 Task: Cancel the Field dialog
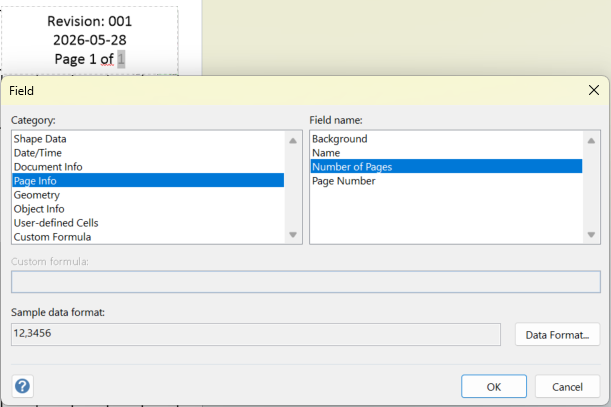(567, 387)
